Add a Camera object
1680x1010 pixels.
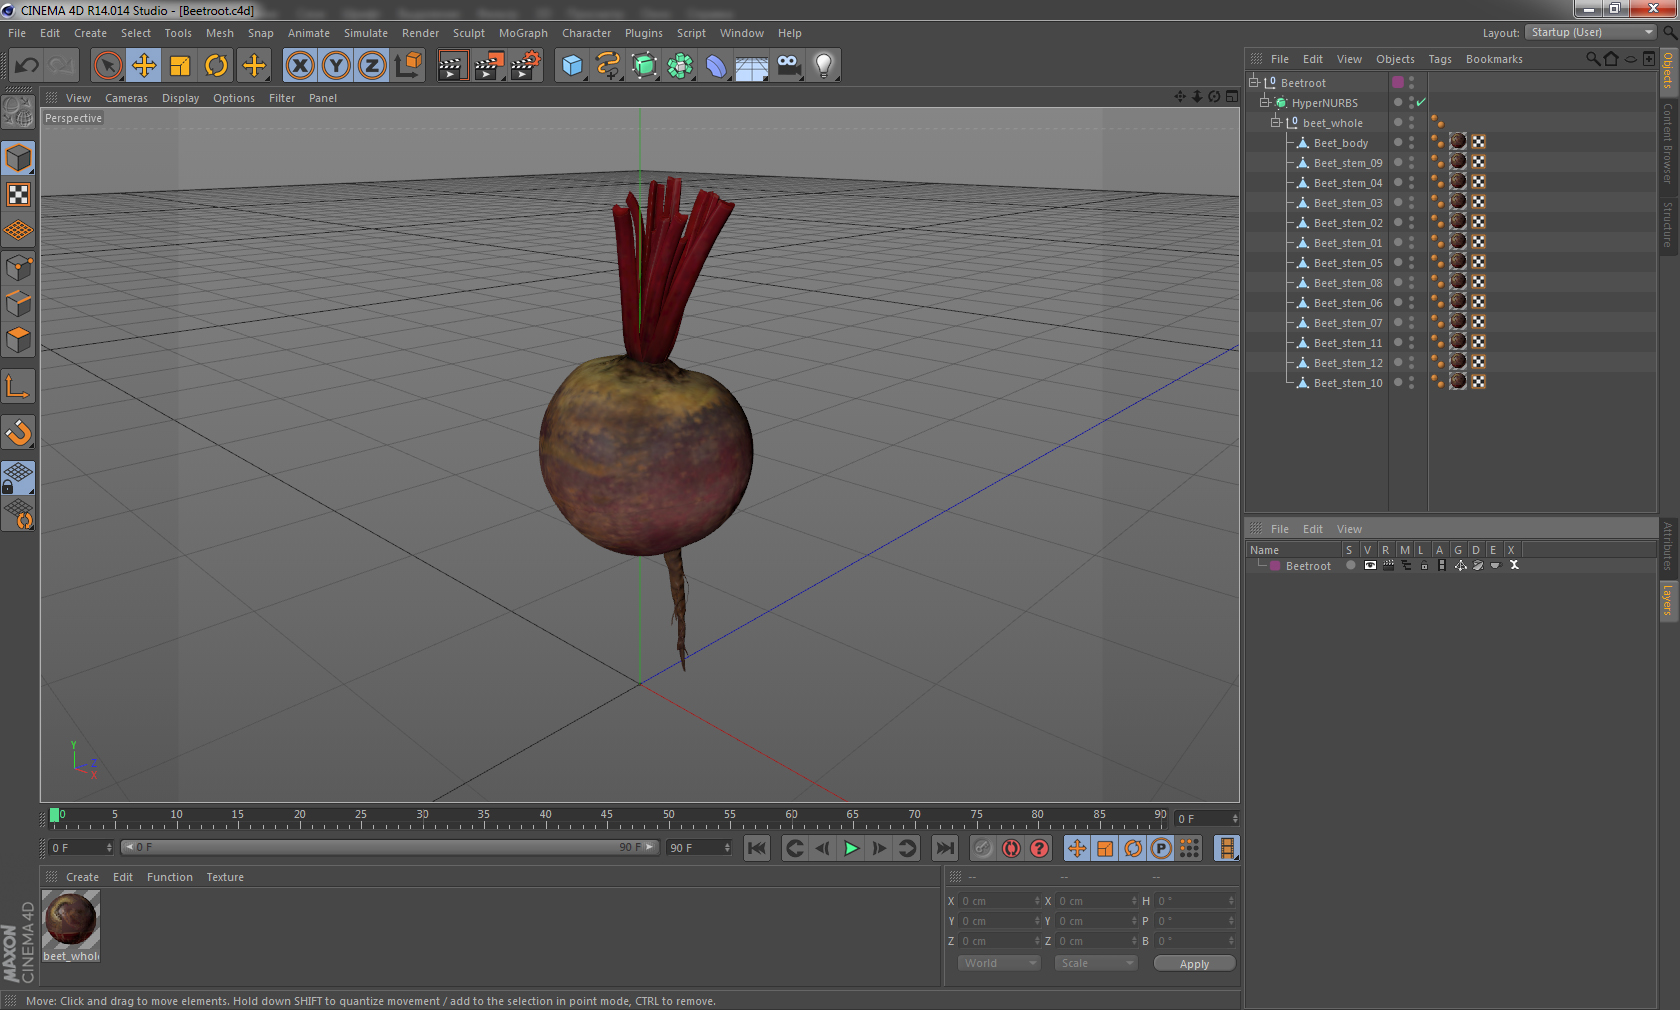788,66
